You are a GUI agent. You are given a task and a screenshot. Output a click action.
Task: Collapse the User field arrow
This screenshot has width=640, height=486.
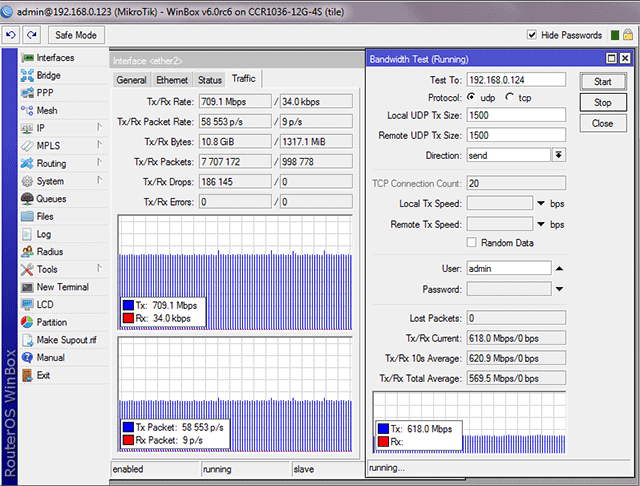(560, 269)
